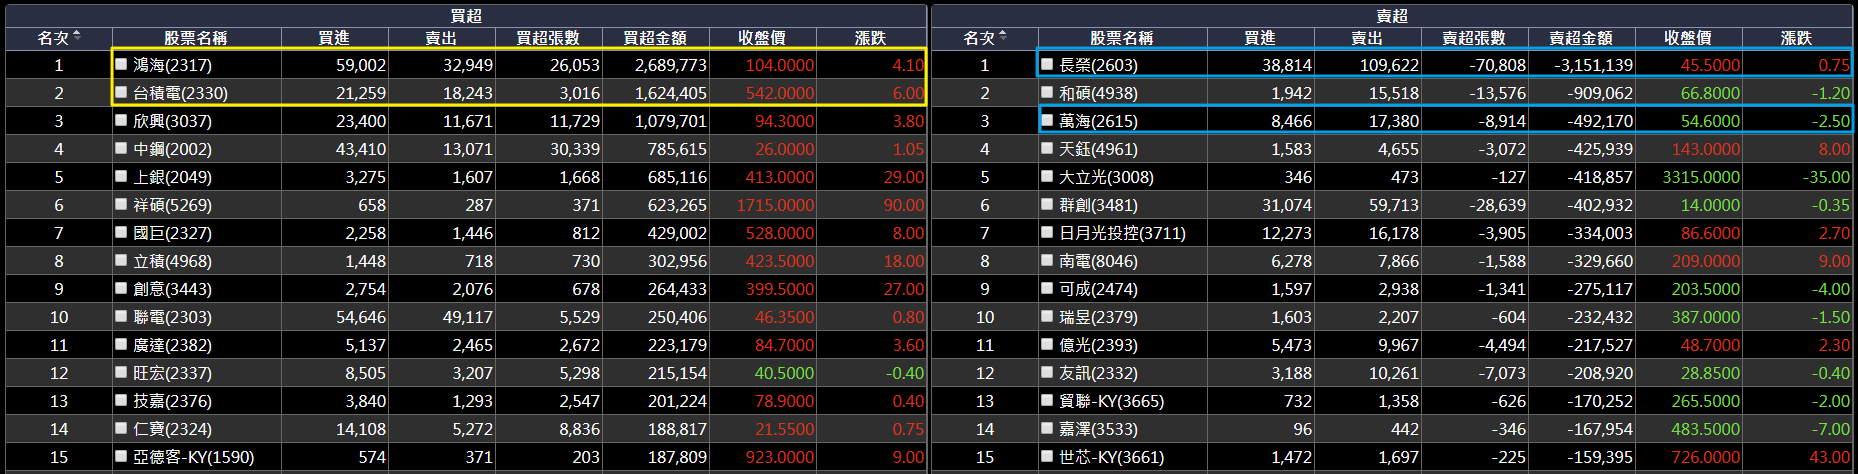Image resolution: width=1858 pixels, height=474 pixels.
Task: Open stock 技嘉(2376)
Action: (x=172, y=401)
